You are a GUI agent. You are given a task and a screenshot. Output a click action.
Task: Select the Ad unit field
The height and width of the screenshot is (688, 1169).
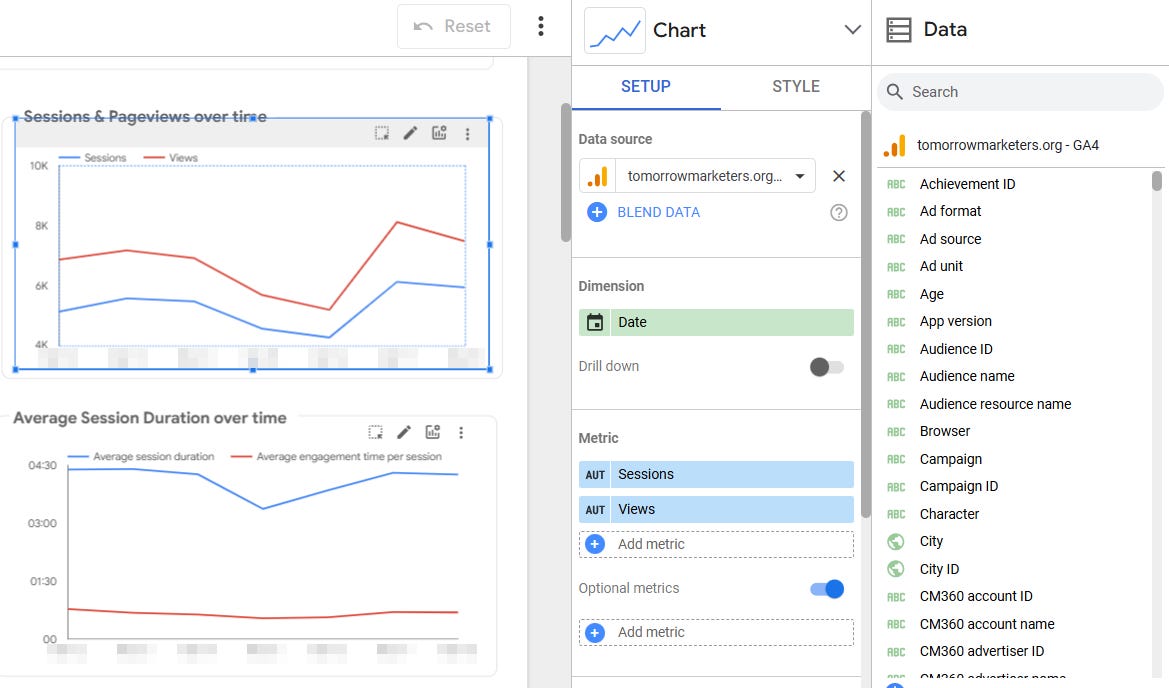click(941, 266)
